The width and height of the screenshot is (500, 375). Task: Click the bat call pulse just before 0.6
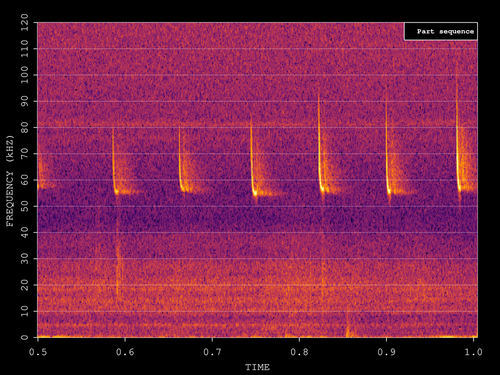(x=116, y=162)
